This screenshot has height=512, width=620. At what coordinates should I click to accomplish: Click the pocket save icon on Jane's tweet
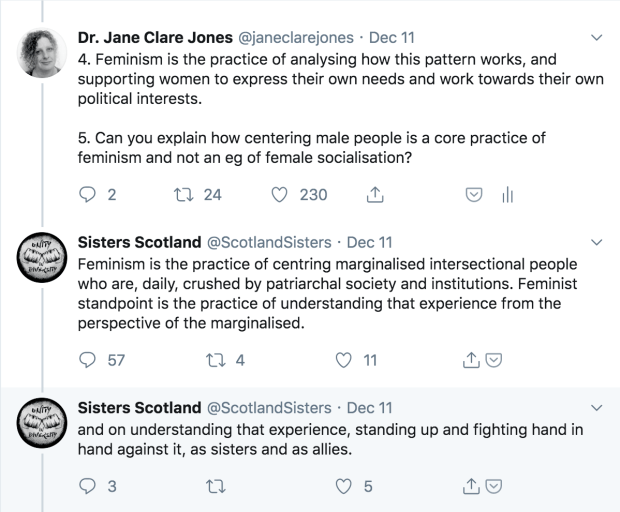coord(476,195)
